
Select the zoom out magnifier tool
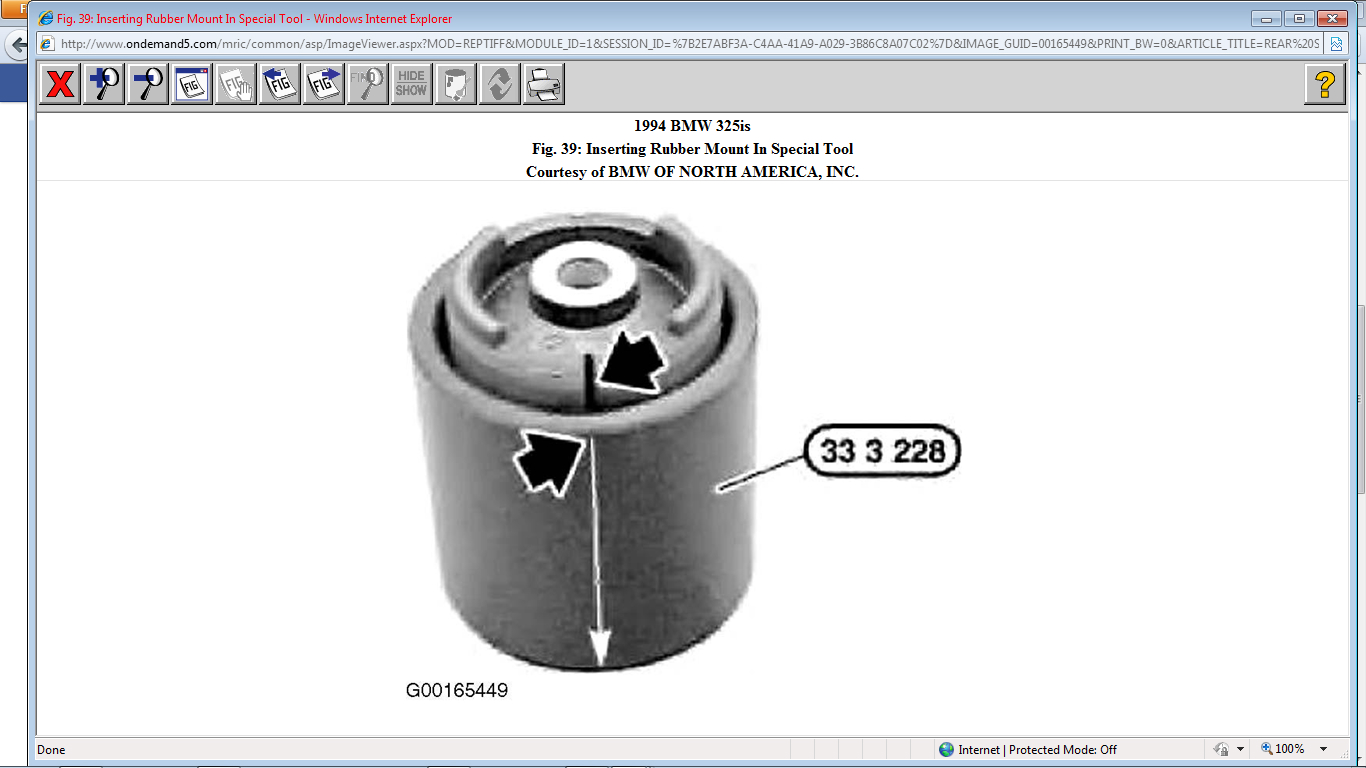(147, 84)
